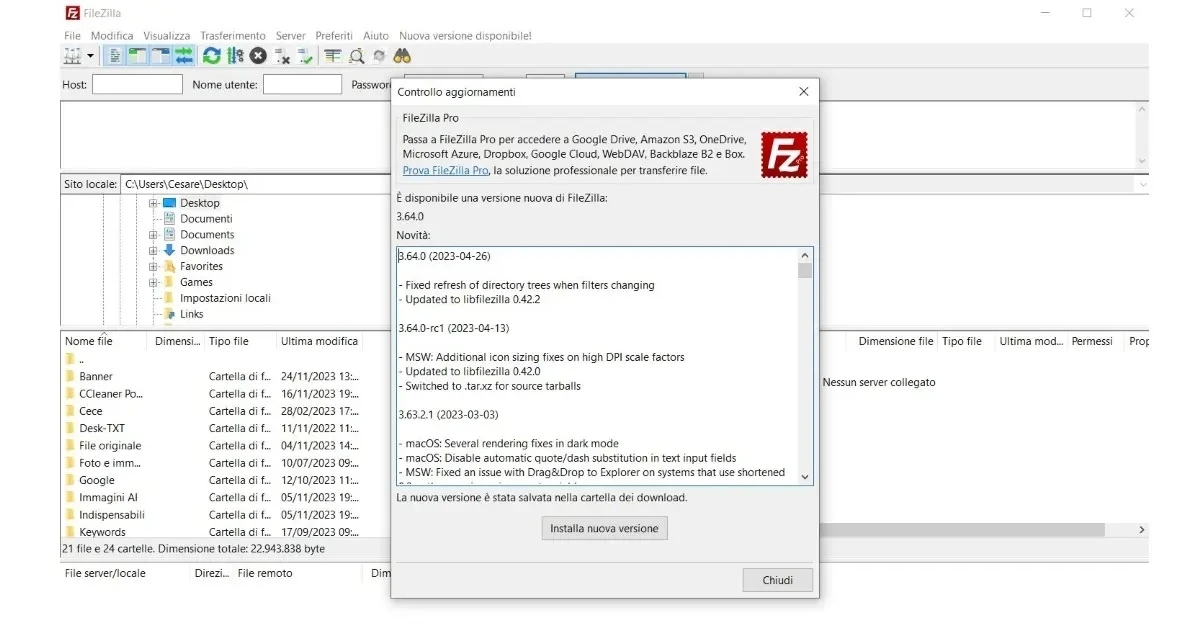Open the directory listing filters
Screen dimensions: 1200x628
click(331, 55)
